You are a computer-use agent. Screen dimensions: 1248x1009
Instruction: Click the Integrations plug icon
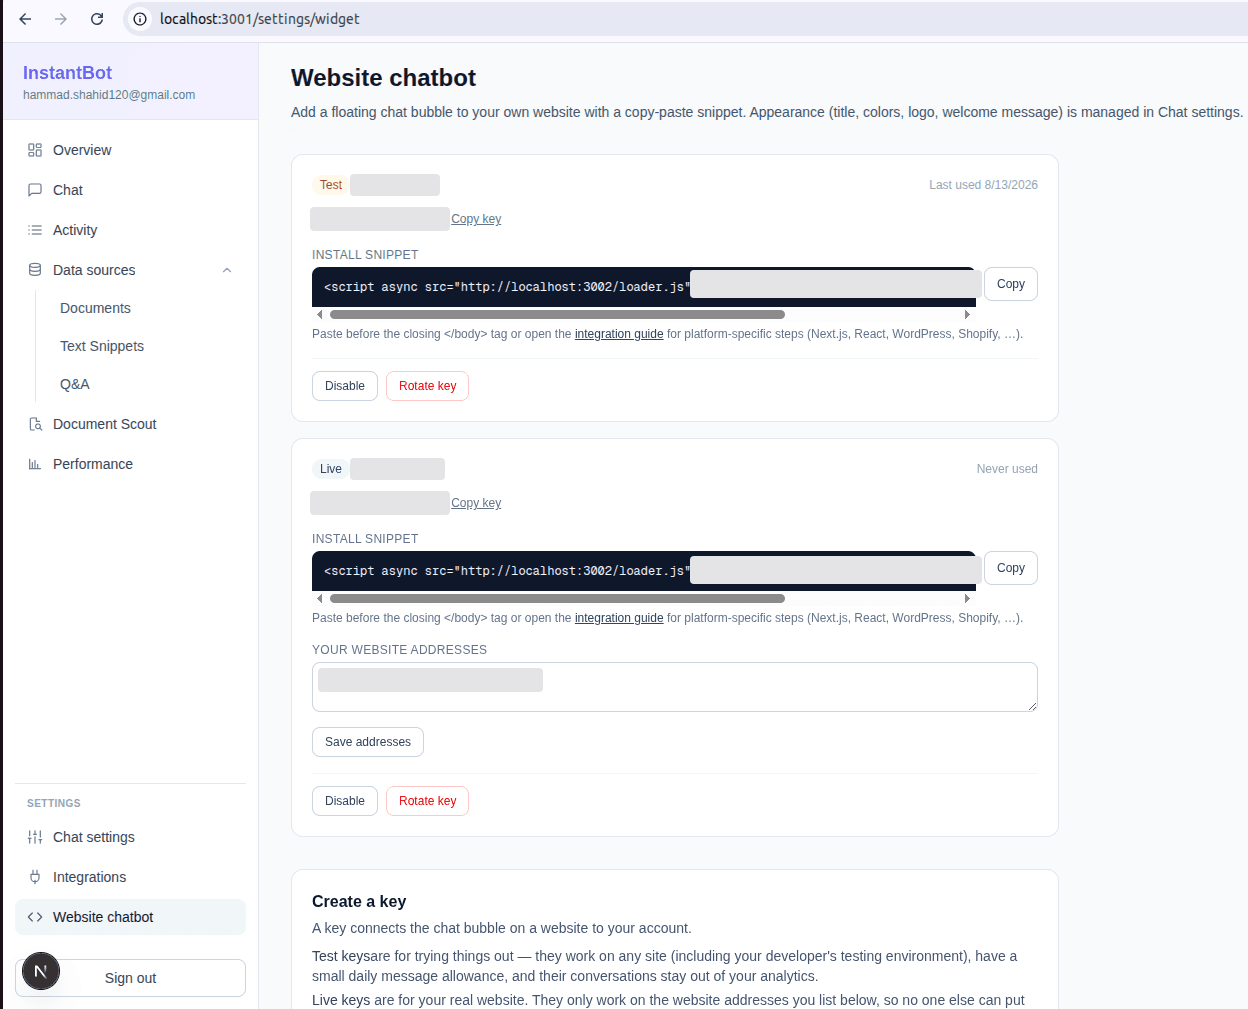pos(35,877)
